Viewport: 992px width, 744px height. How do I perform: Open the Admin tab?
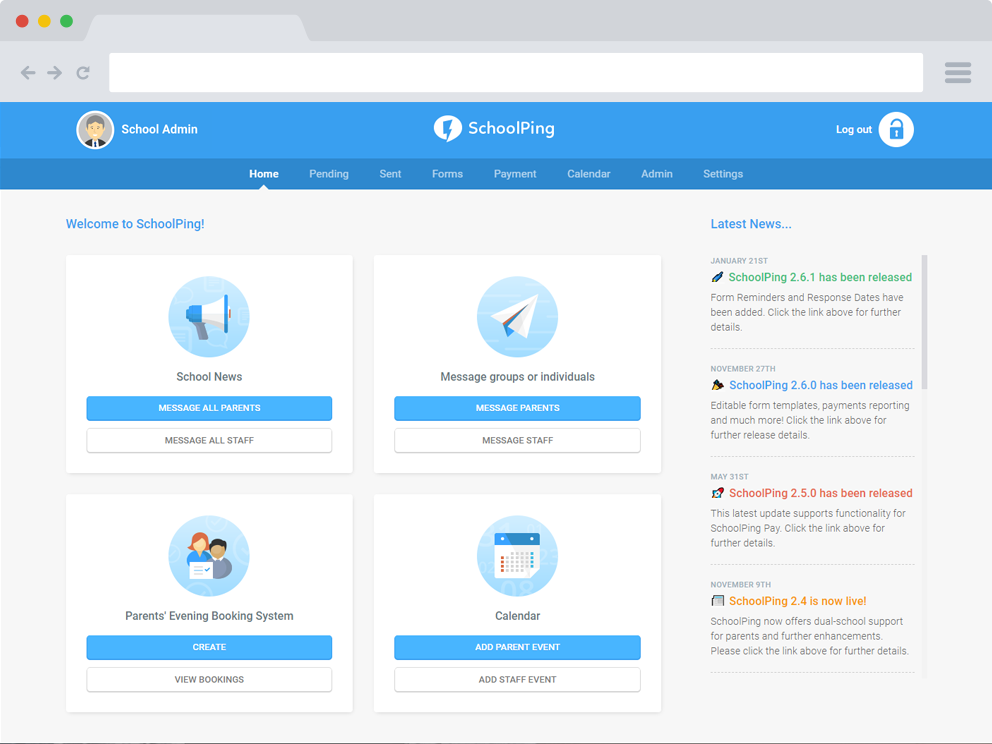[657, 174]
